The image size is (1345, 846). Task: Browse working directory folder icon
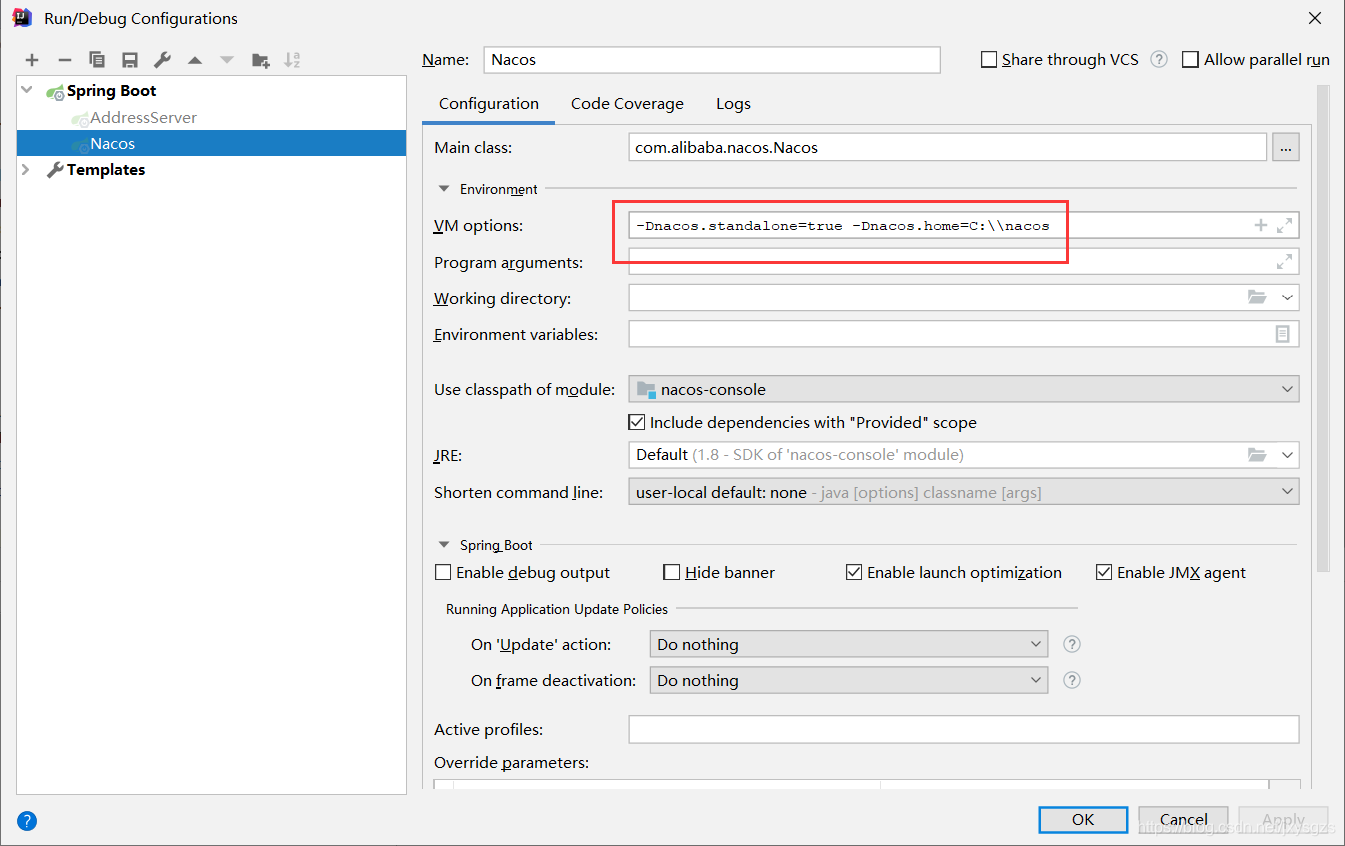1257,298
